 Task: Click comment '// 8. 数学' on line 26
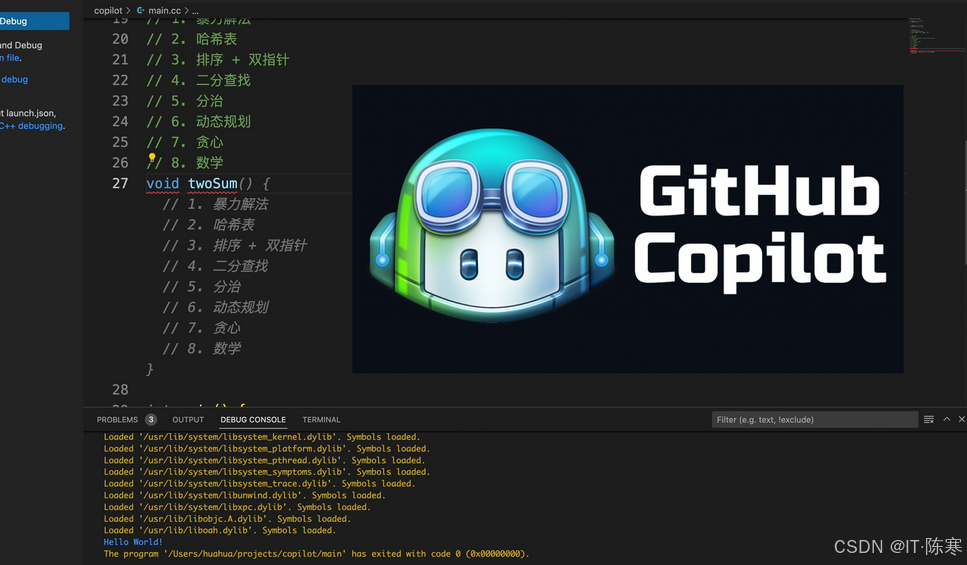click(x=185, y=163)
